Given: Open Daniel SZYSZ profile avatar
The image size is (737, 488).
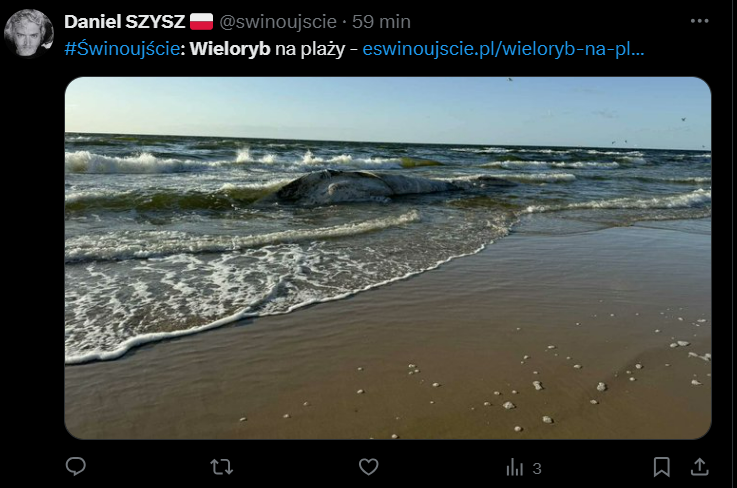Looking at the screenshot, I should pos(29,33).
